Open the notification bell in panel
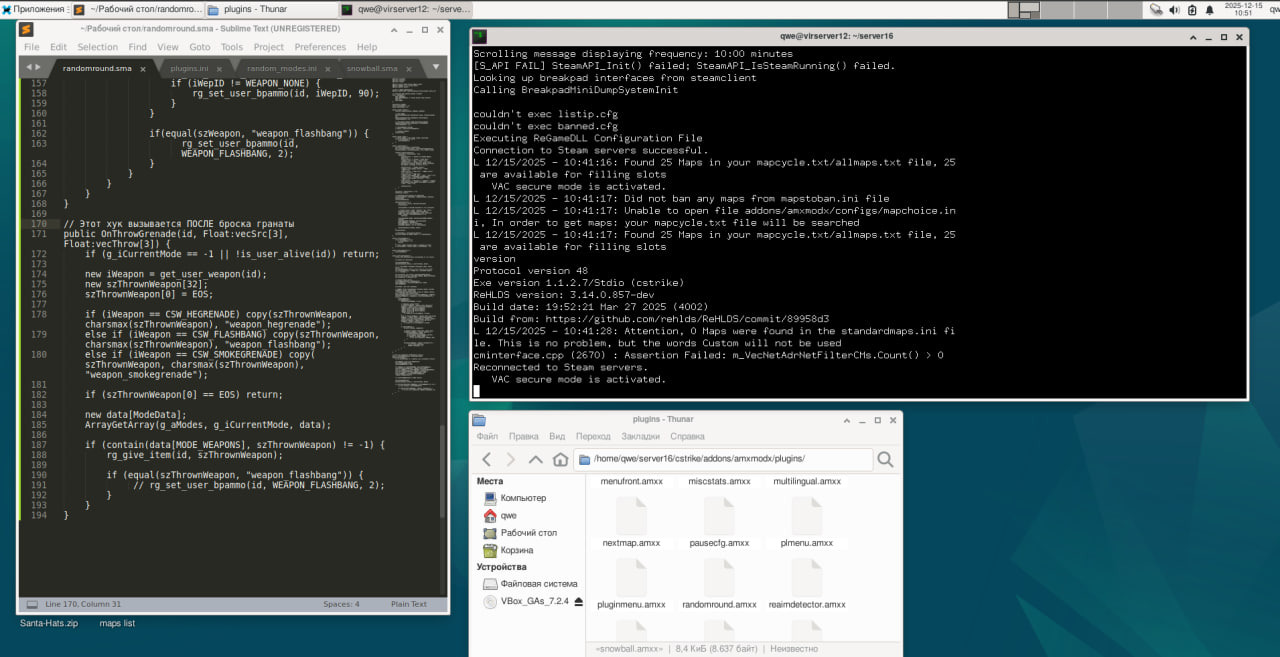This screenshot has height=657, width=1280. [x=1208, y=9]
